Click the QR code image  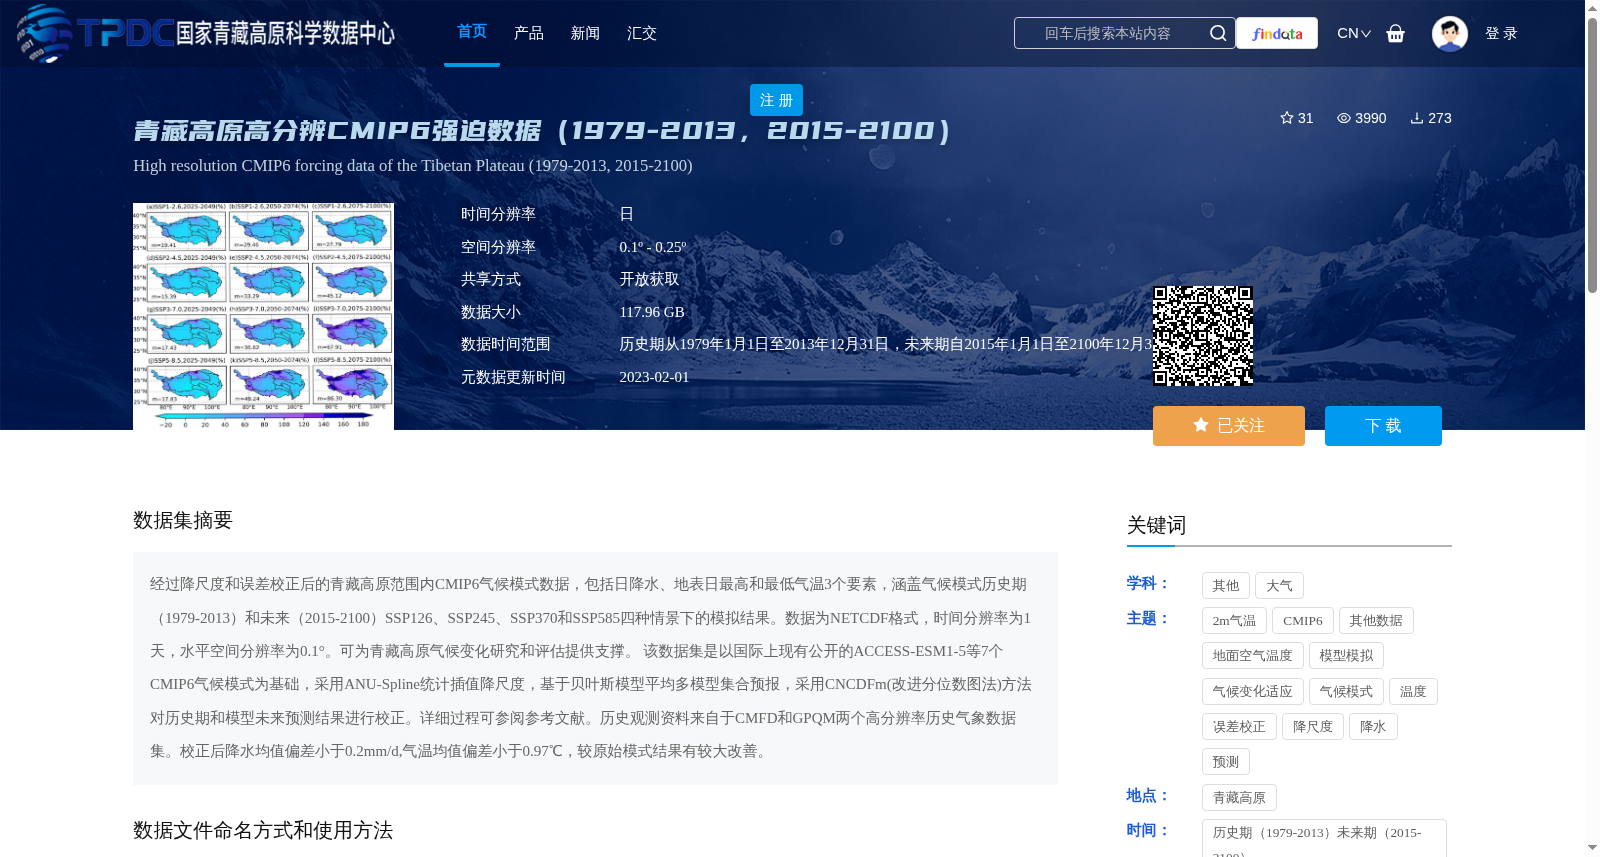[x=1203, y=336]
